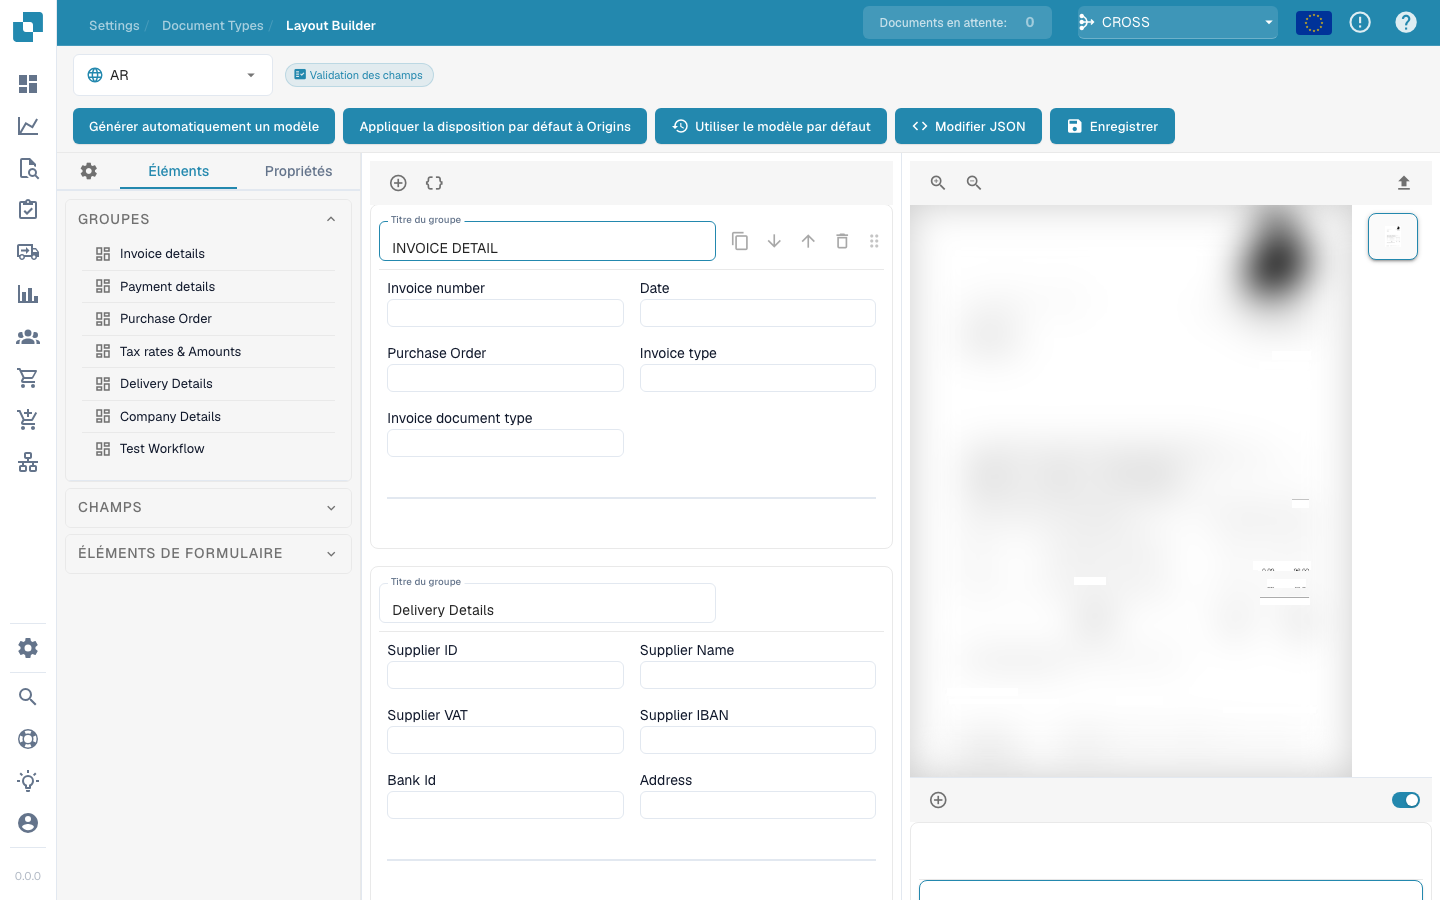Open the document search sidebar icon
The height and width of the screenshot is (900, 1440).
(28, 168)
